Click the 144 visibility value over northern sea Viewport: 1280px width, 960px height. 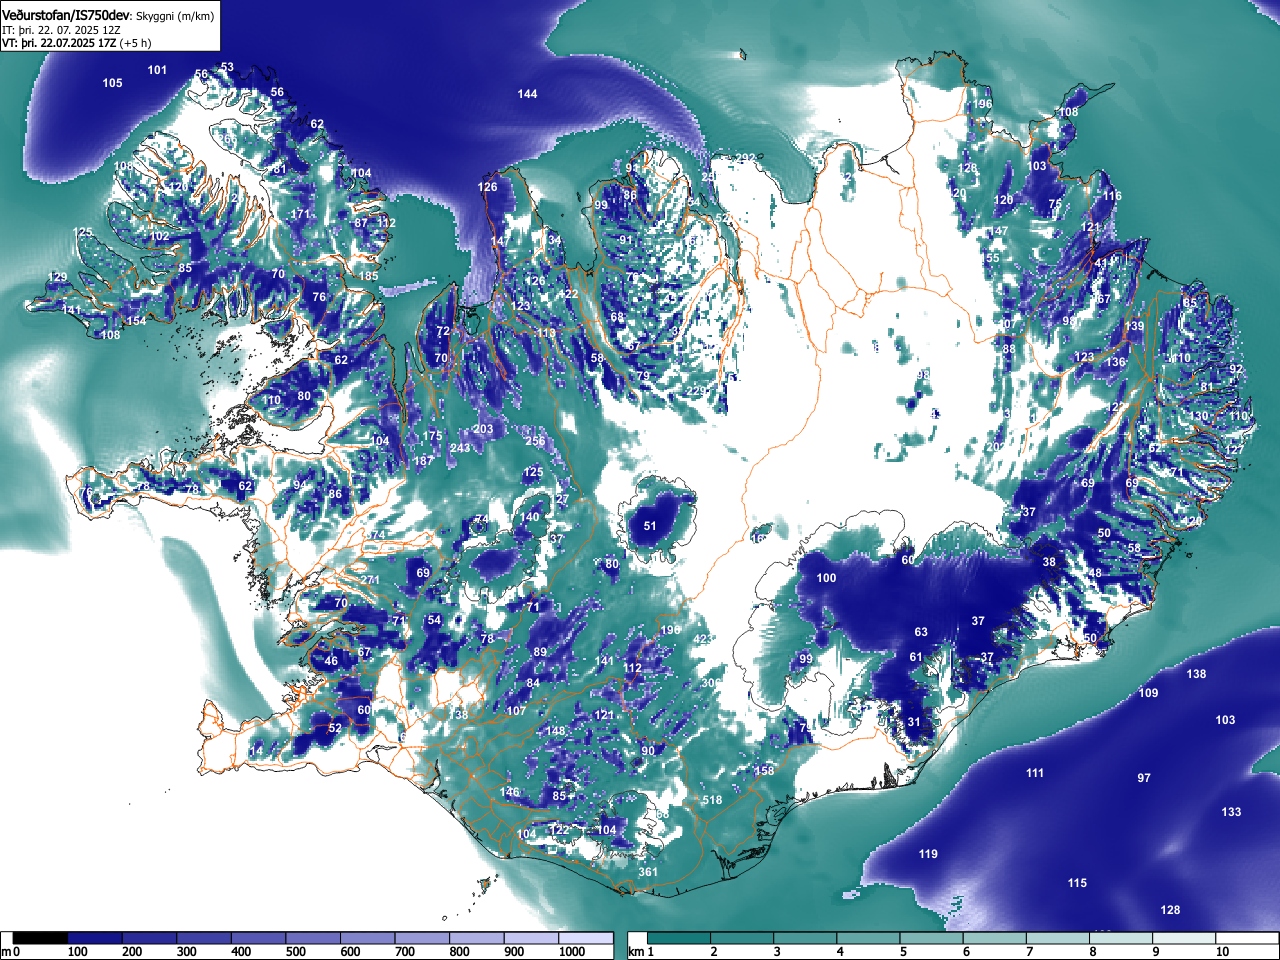[x=527, y=94]
